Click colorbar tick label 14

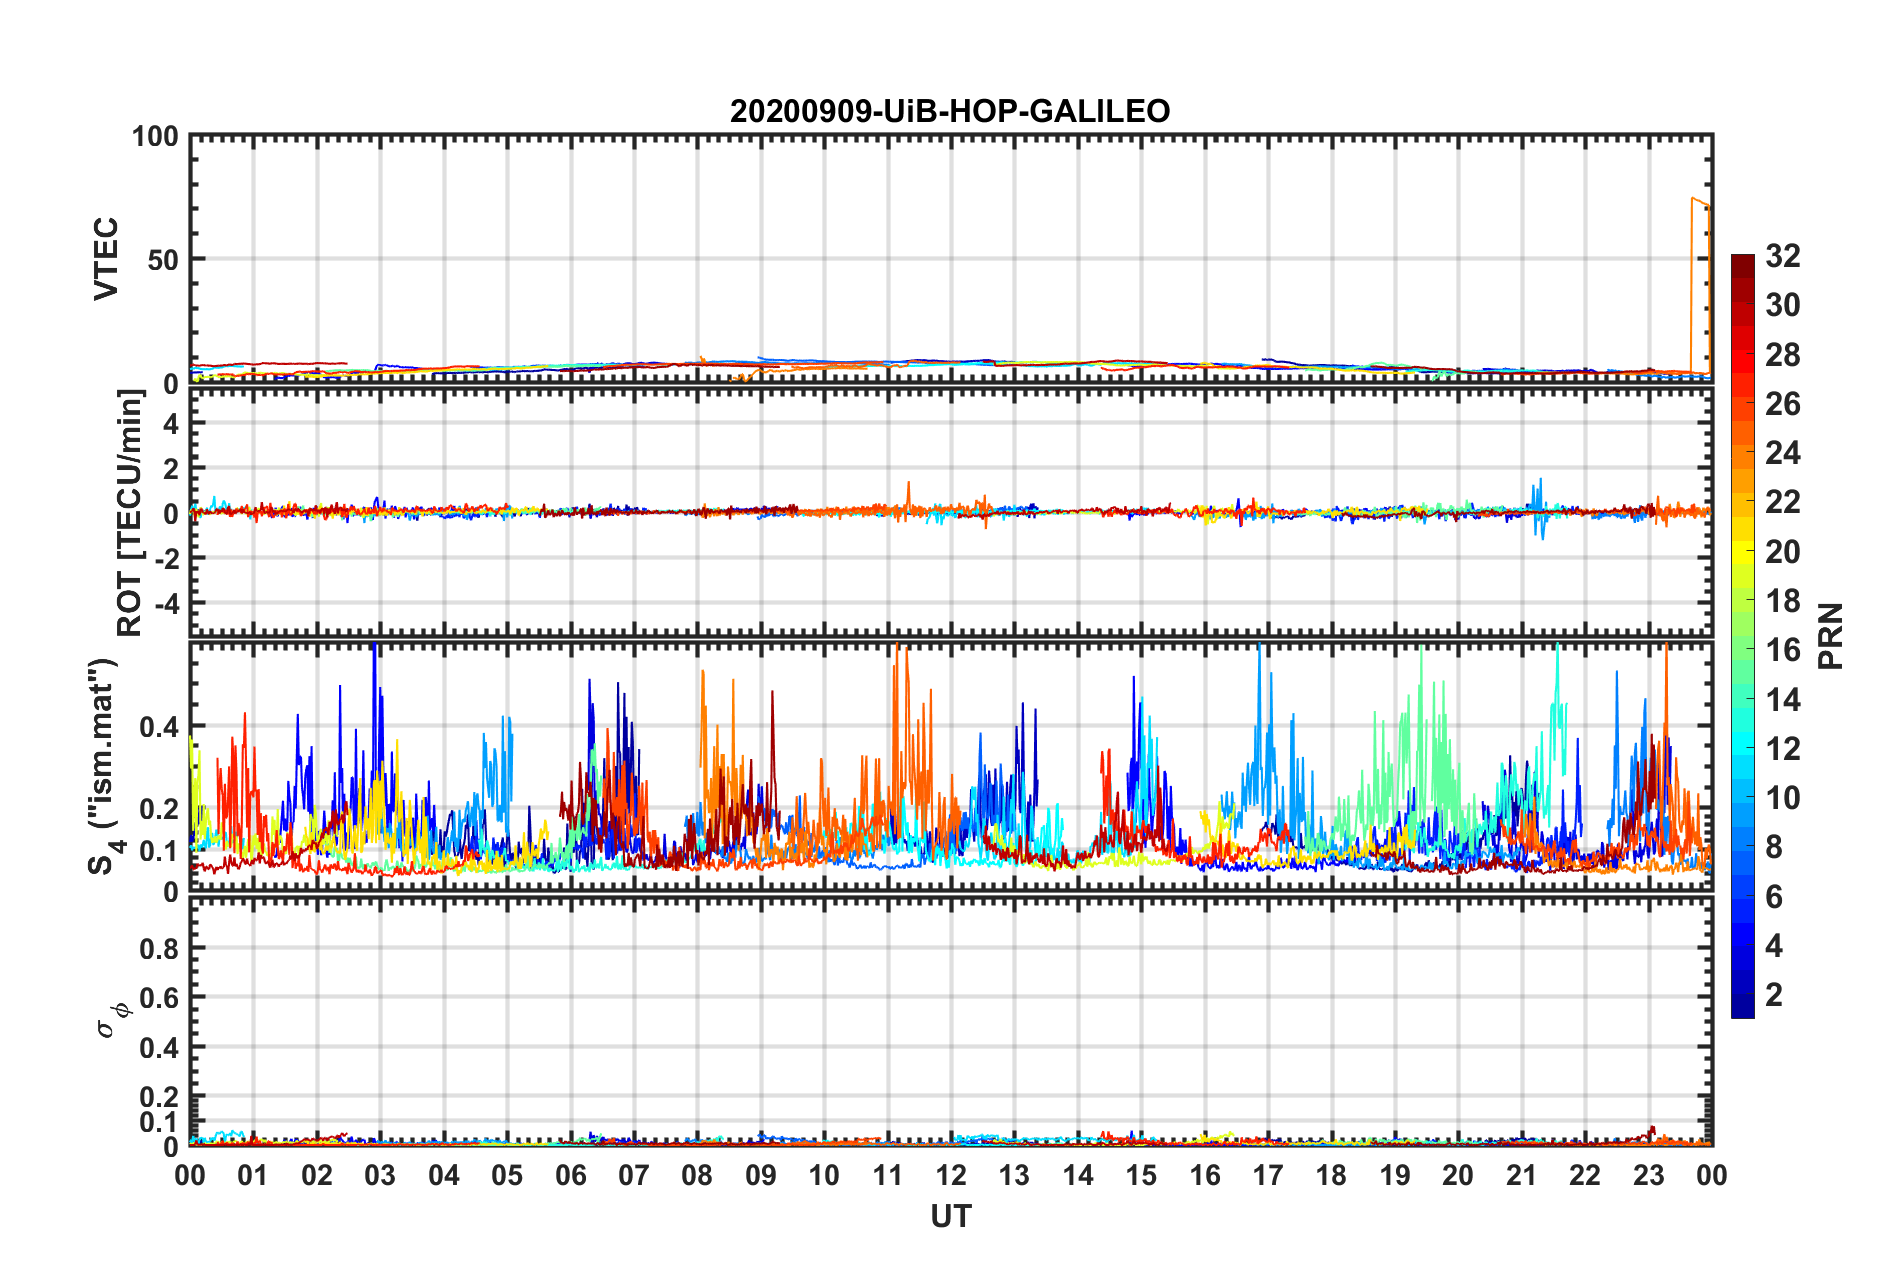pos(1783,700)
